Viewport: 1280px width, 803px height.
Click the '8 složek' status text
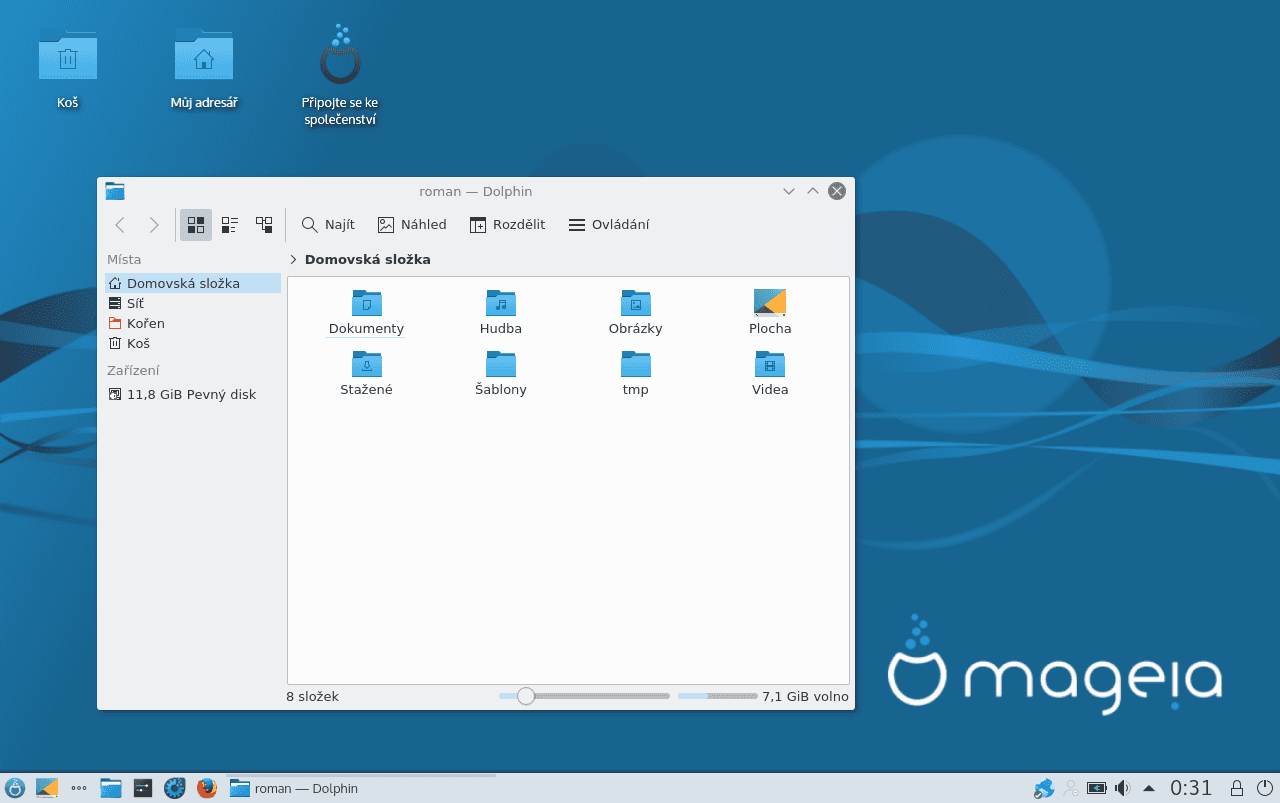tap(313, 697)
